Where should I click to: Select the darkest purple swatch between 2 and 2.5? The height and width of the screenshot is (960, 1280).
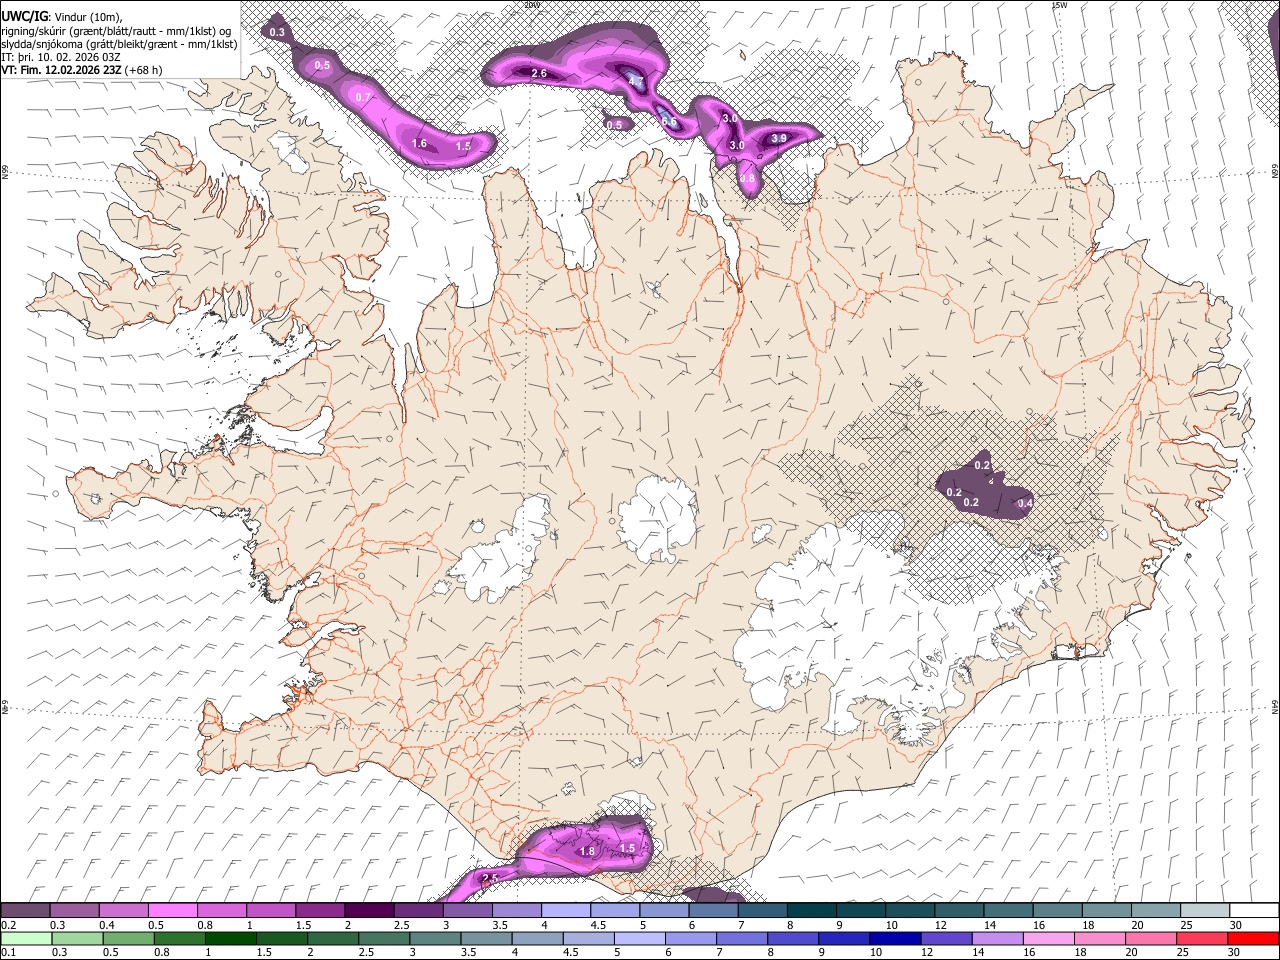[x=369, y=910]
